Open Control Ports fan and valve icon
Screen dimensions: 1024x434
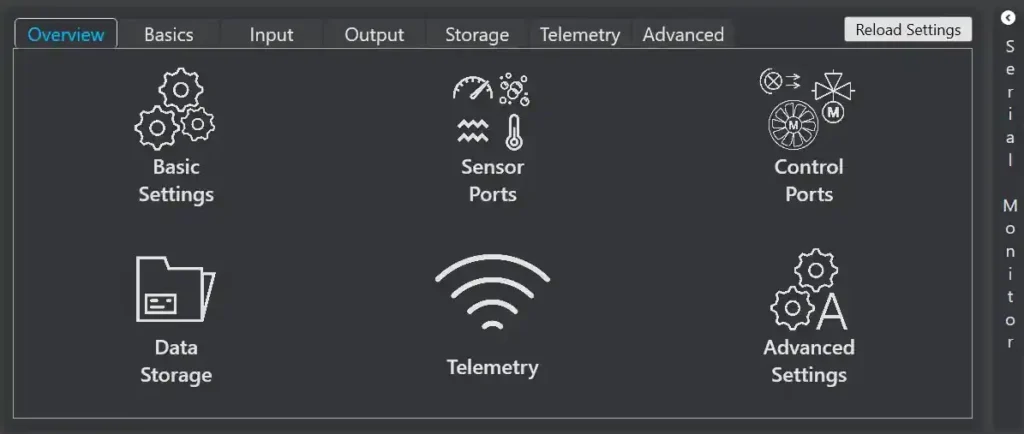click(808, 109)
